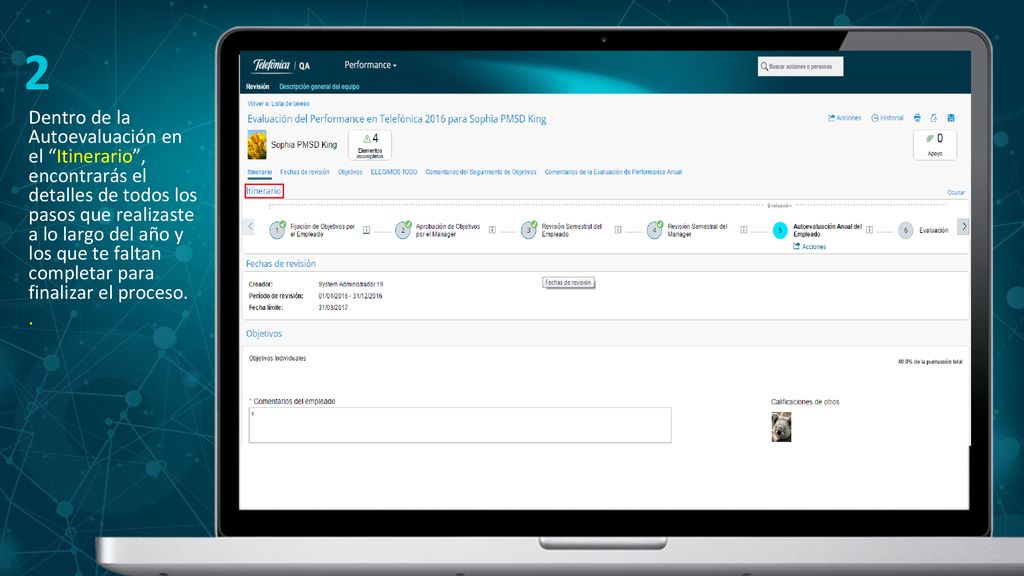
Task: Click the Telefónica logo
Action: coord(271,65)
